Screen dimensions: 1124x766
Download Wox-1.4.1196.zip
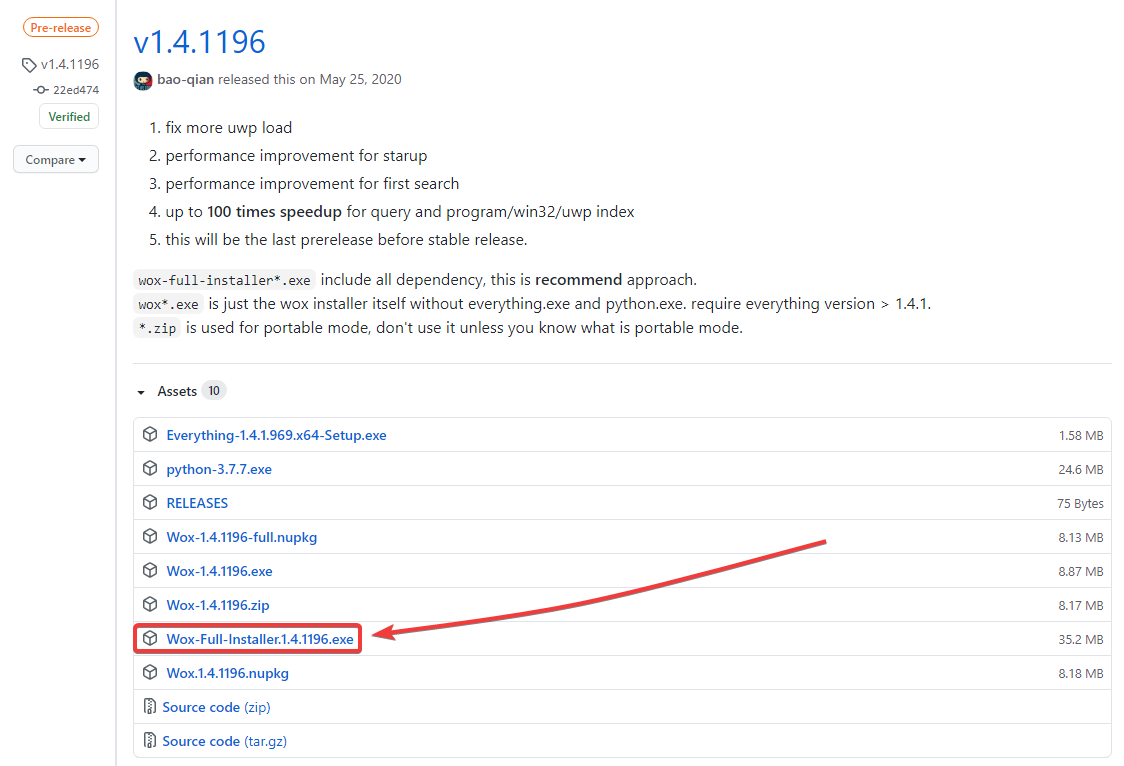click(218, 605)
